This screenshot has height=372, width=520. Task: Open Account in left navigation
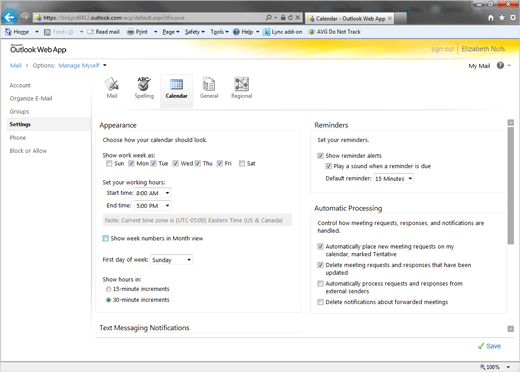click(20, 85)
